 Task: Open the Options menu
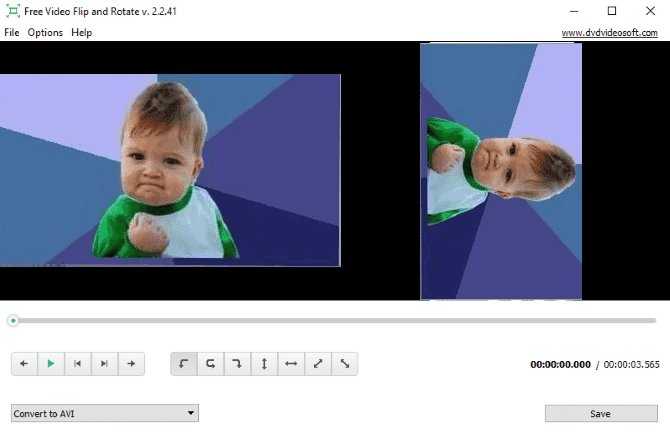click(x=45, y=32)
